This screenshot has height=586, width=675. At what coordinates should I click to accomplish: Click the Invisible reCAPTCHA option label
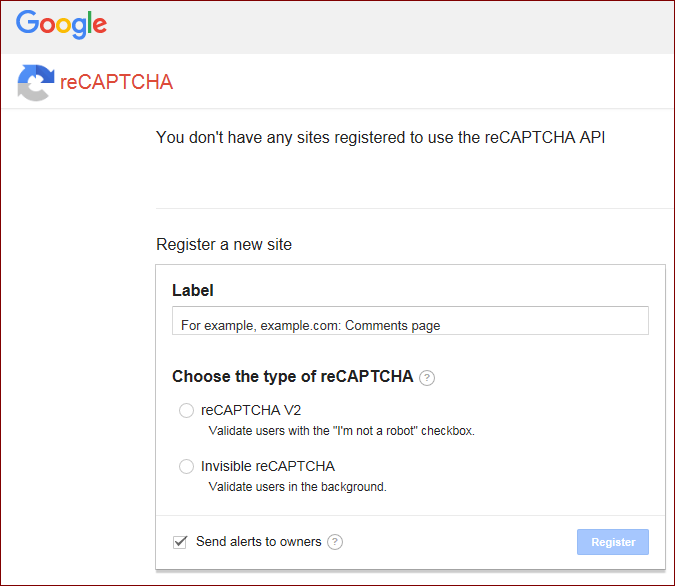pos(268,466)
